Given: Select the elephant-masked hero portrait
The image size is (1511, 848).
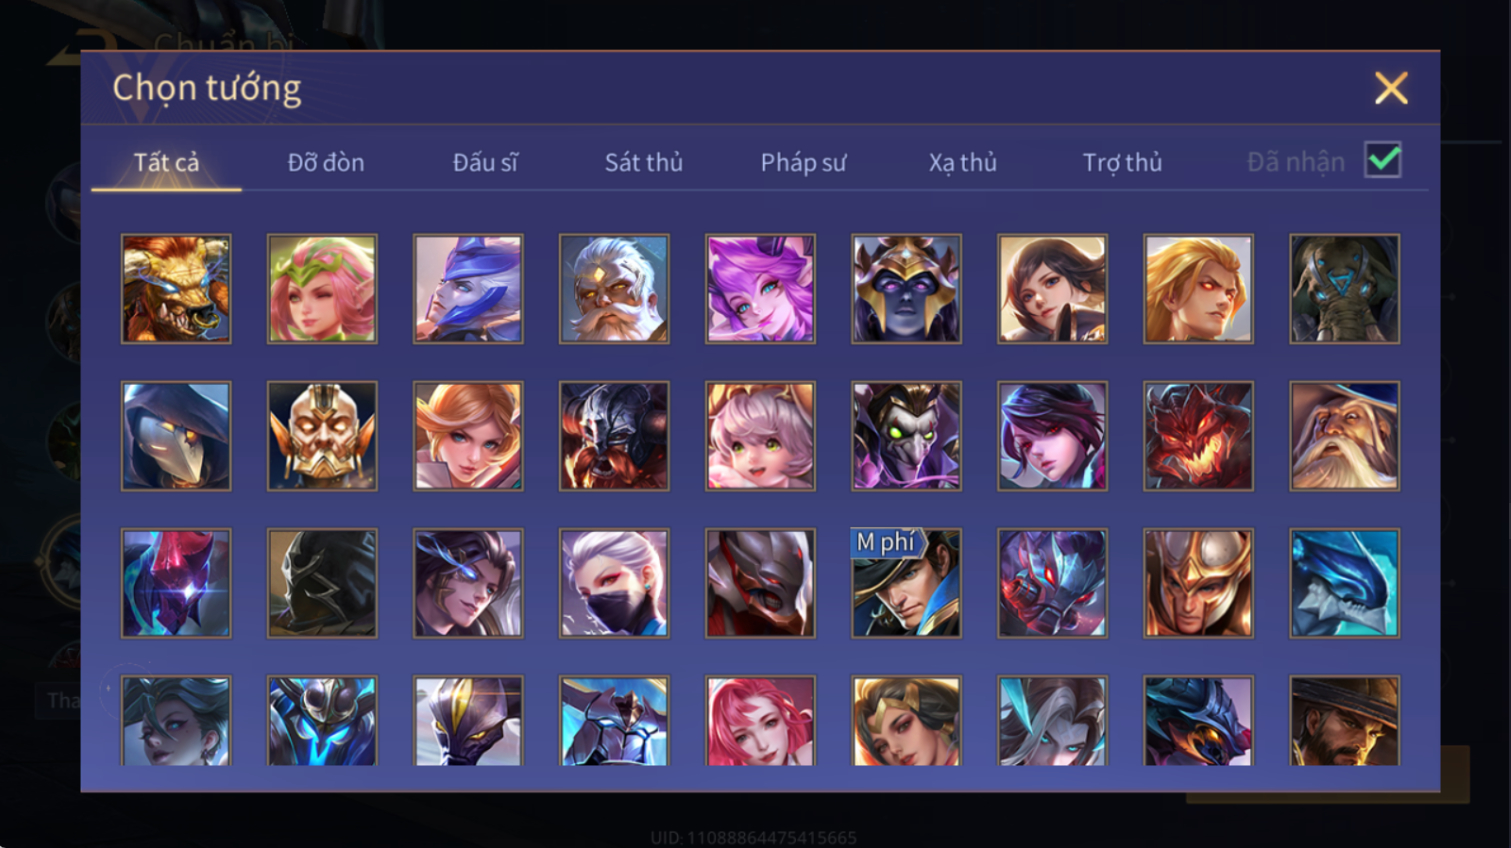Looking at the screenshot, I should pyautogui.click(x=1344, y=289).
